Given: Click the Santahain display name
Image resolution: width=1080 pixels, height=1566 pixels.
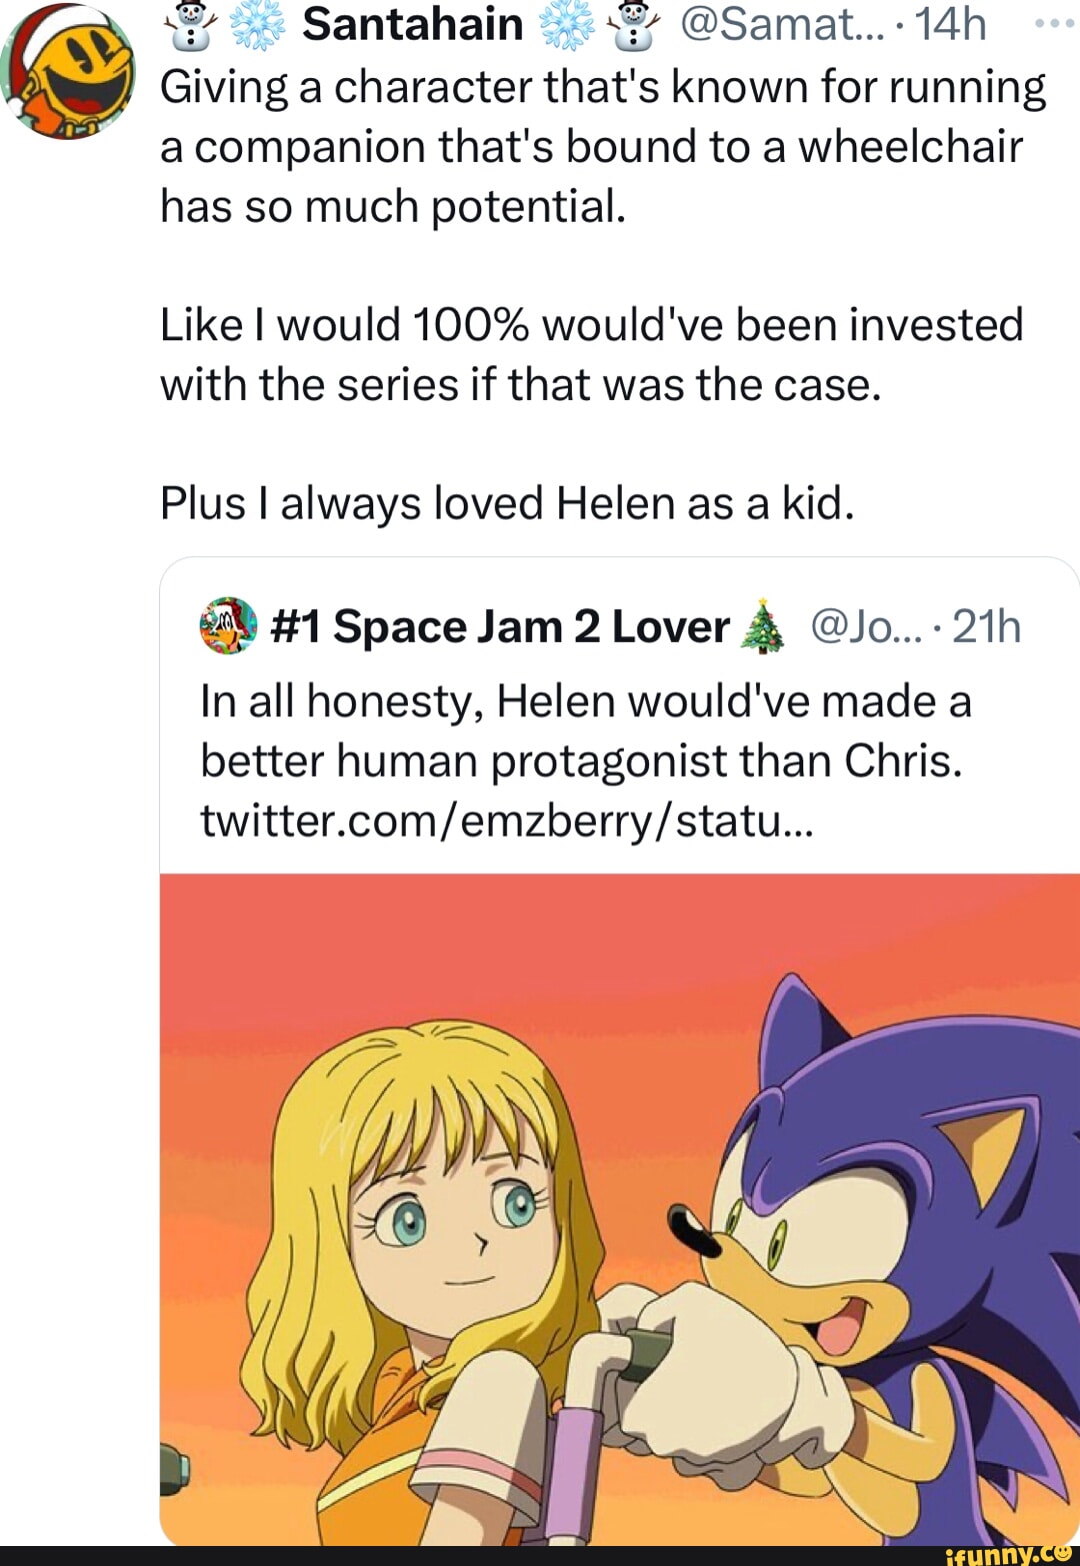Looking at the screenshot, I should click(413, 24).
